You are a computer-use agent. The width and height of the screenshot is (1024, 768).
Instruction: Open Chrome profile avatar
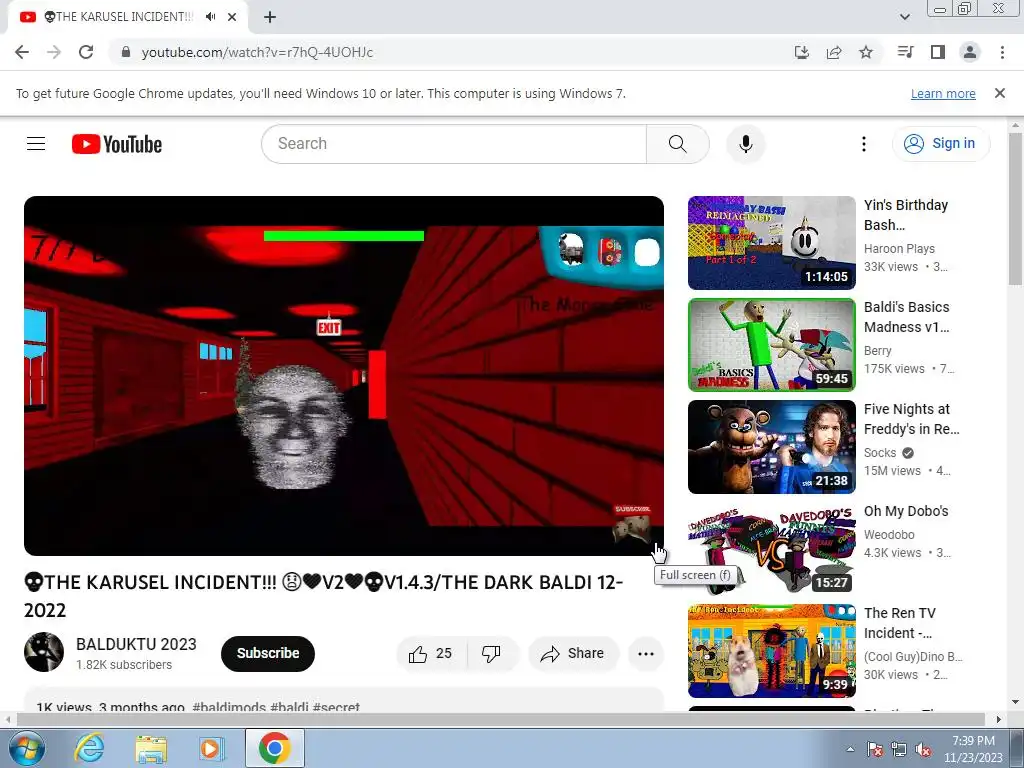click(x=970, y=52)
